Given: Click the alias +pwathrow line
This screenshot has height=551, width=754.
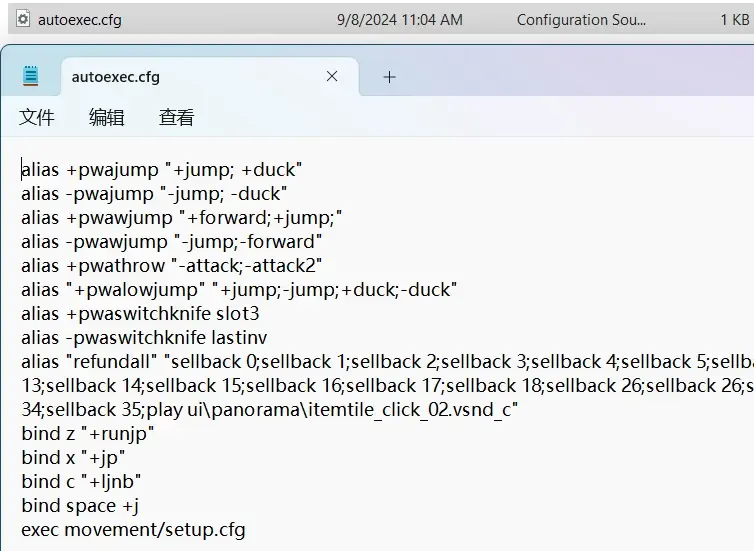Looking at the screenshot, I should click(x=171, y=265).
